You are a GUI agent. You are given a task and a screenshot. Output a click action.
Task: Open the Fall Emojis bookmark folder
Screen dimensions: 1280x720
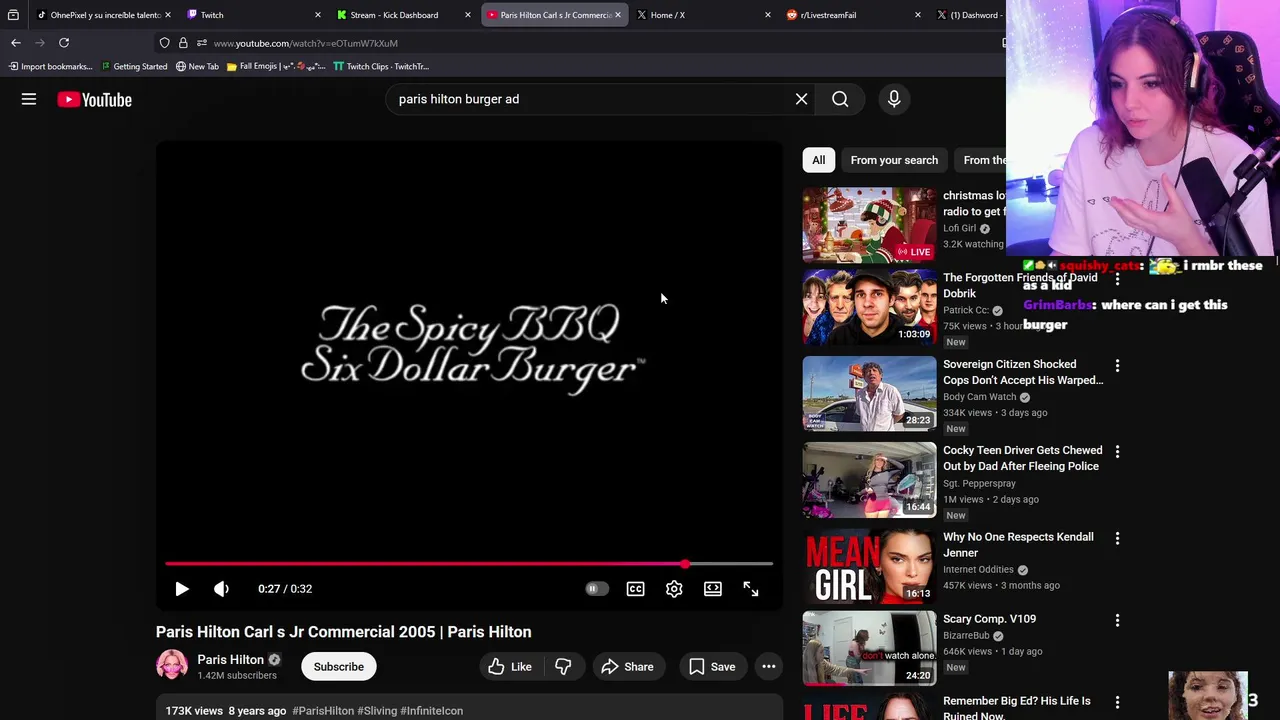[276, 66]
